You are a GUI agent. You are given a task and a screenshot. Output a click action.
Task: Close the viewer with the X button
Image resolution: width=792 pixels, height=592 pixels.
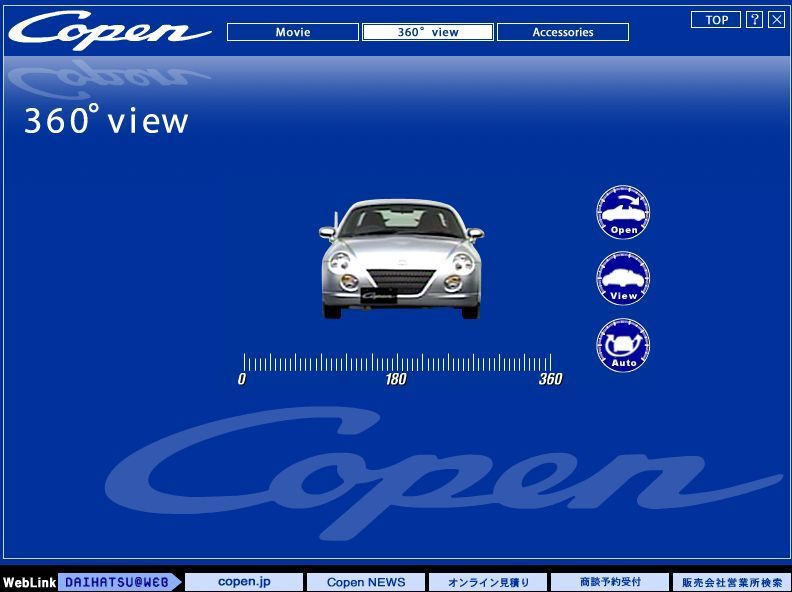[x=777, y=20]
